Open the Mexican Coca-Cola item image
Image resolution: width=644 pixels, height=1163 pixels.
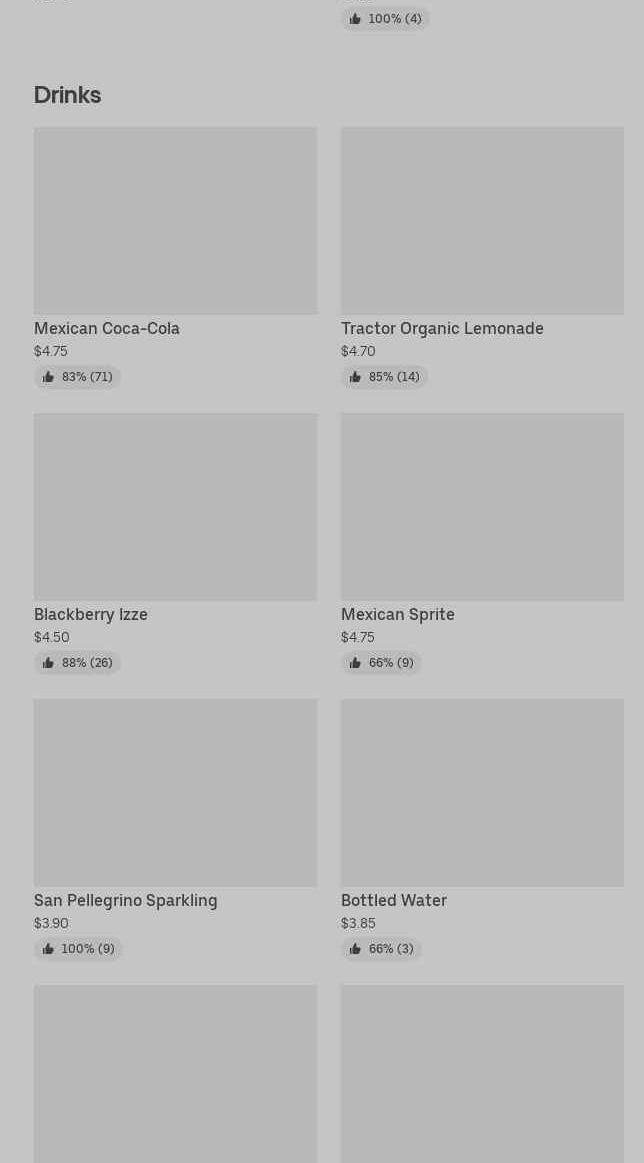pyautogui.click(x=175, y=220)
